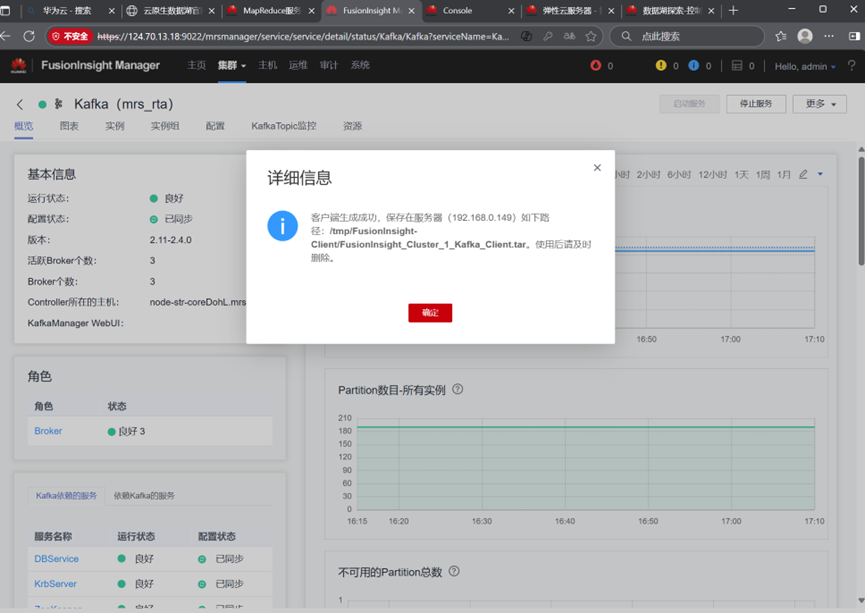Switch to the 配置 tab
This screenshot has height=613, width=865.
[215, 126]
